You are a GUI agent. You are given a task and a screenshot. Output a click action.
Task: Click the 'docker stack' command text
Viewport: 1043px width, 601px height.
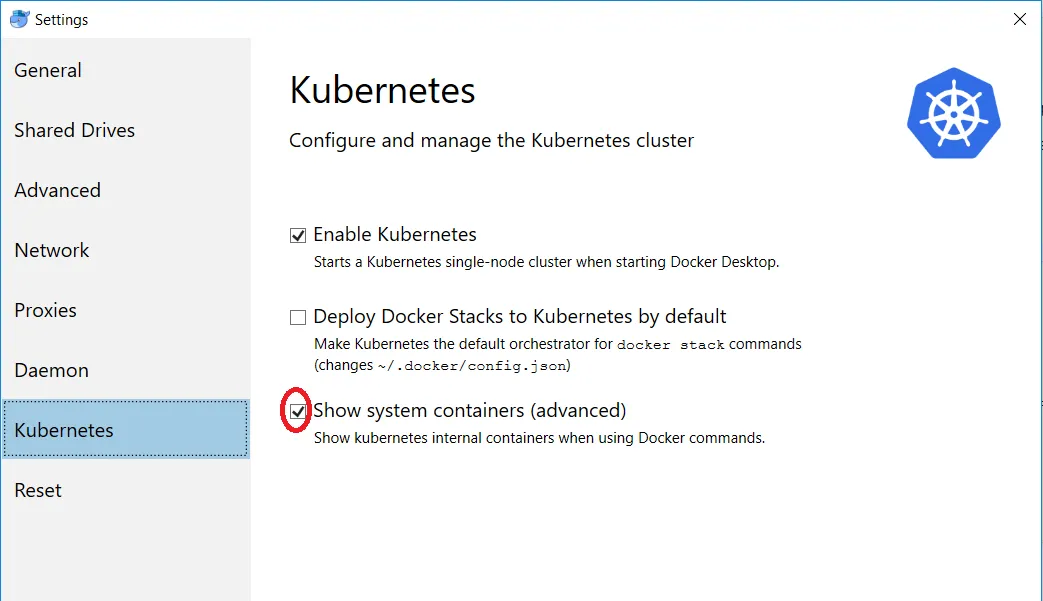670,345
